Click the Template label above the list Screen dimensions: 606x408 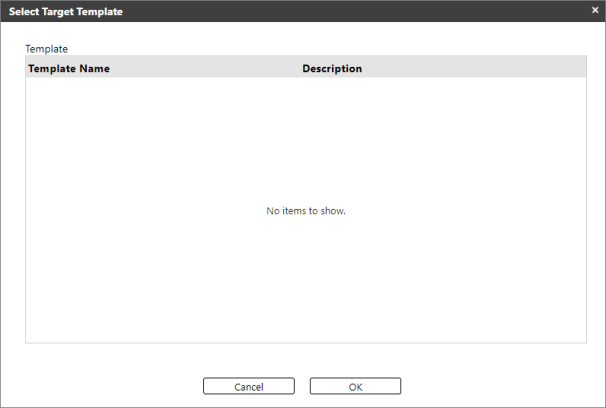coord(45,47)
